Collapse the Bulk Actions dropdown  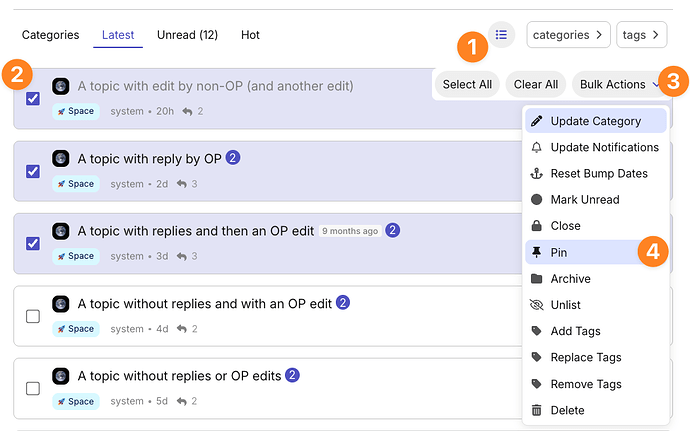click(620, 84)
